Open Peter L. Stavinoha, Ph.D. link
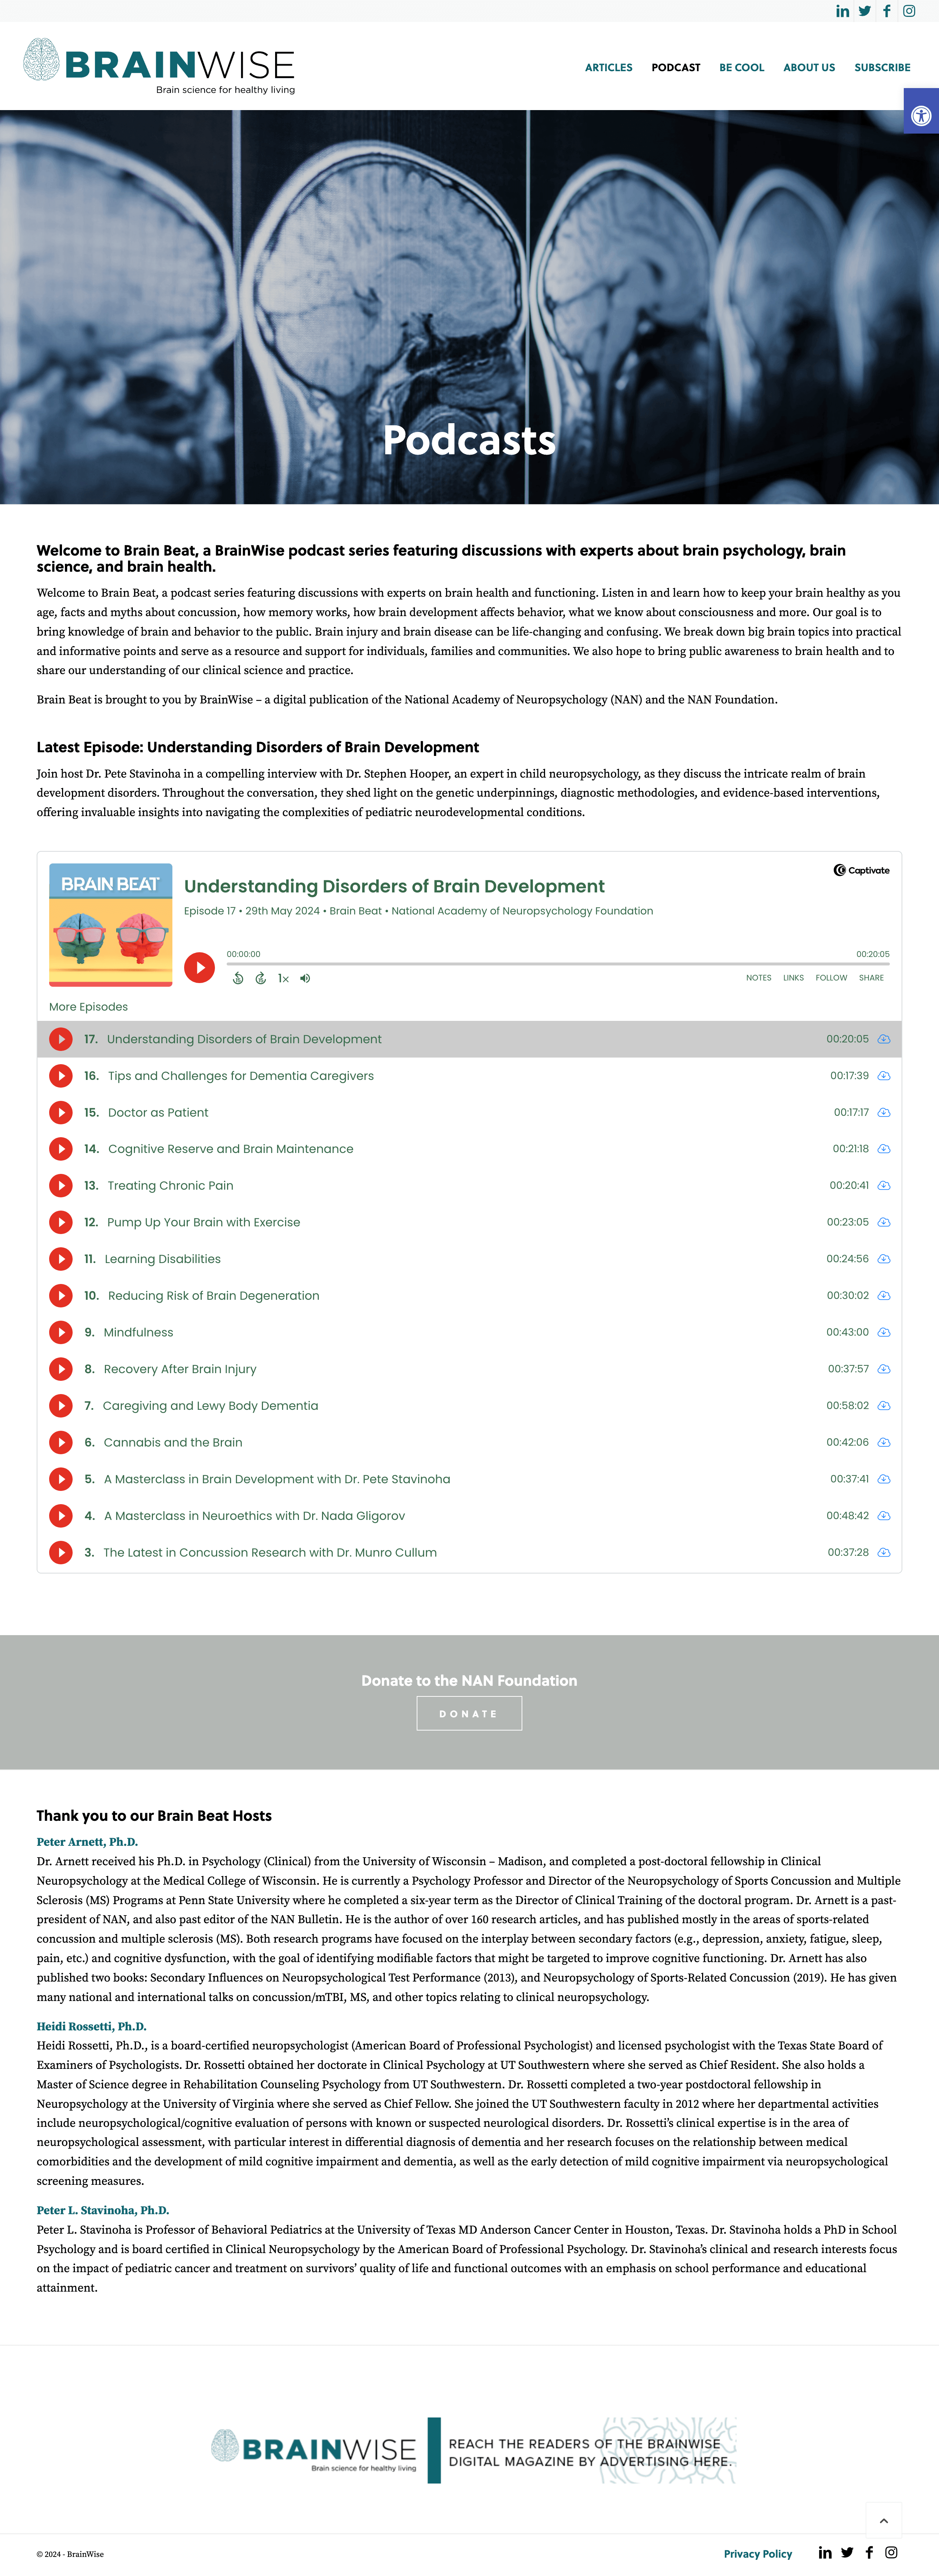 point(103,2211)
